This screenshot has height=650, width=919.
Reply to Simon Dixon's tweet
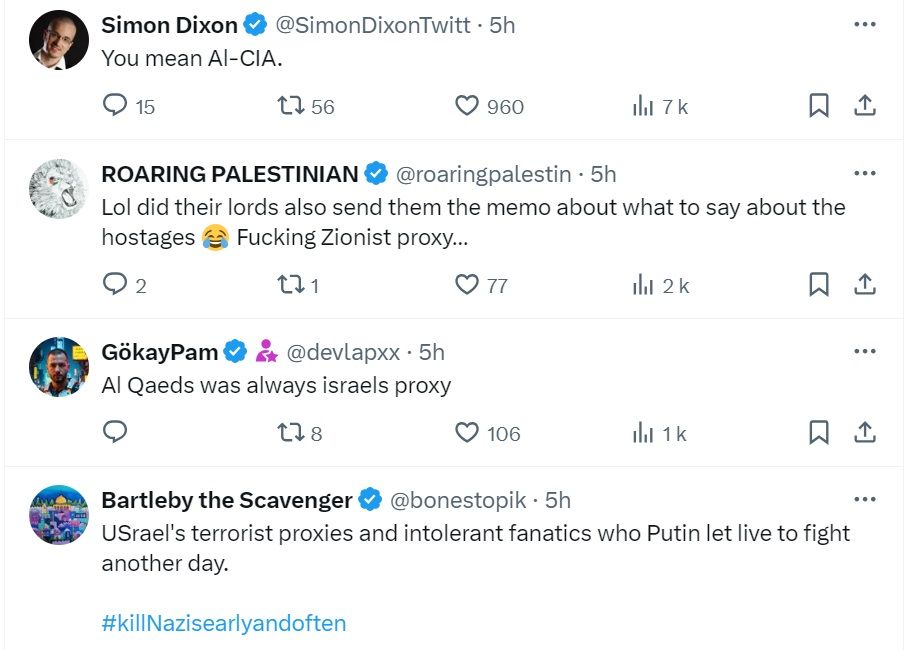pyautogui.click(x=116, y=105)
